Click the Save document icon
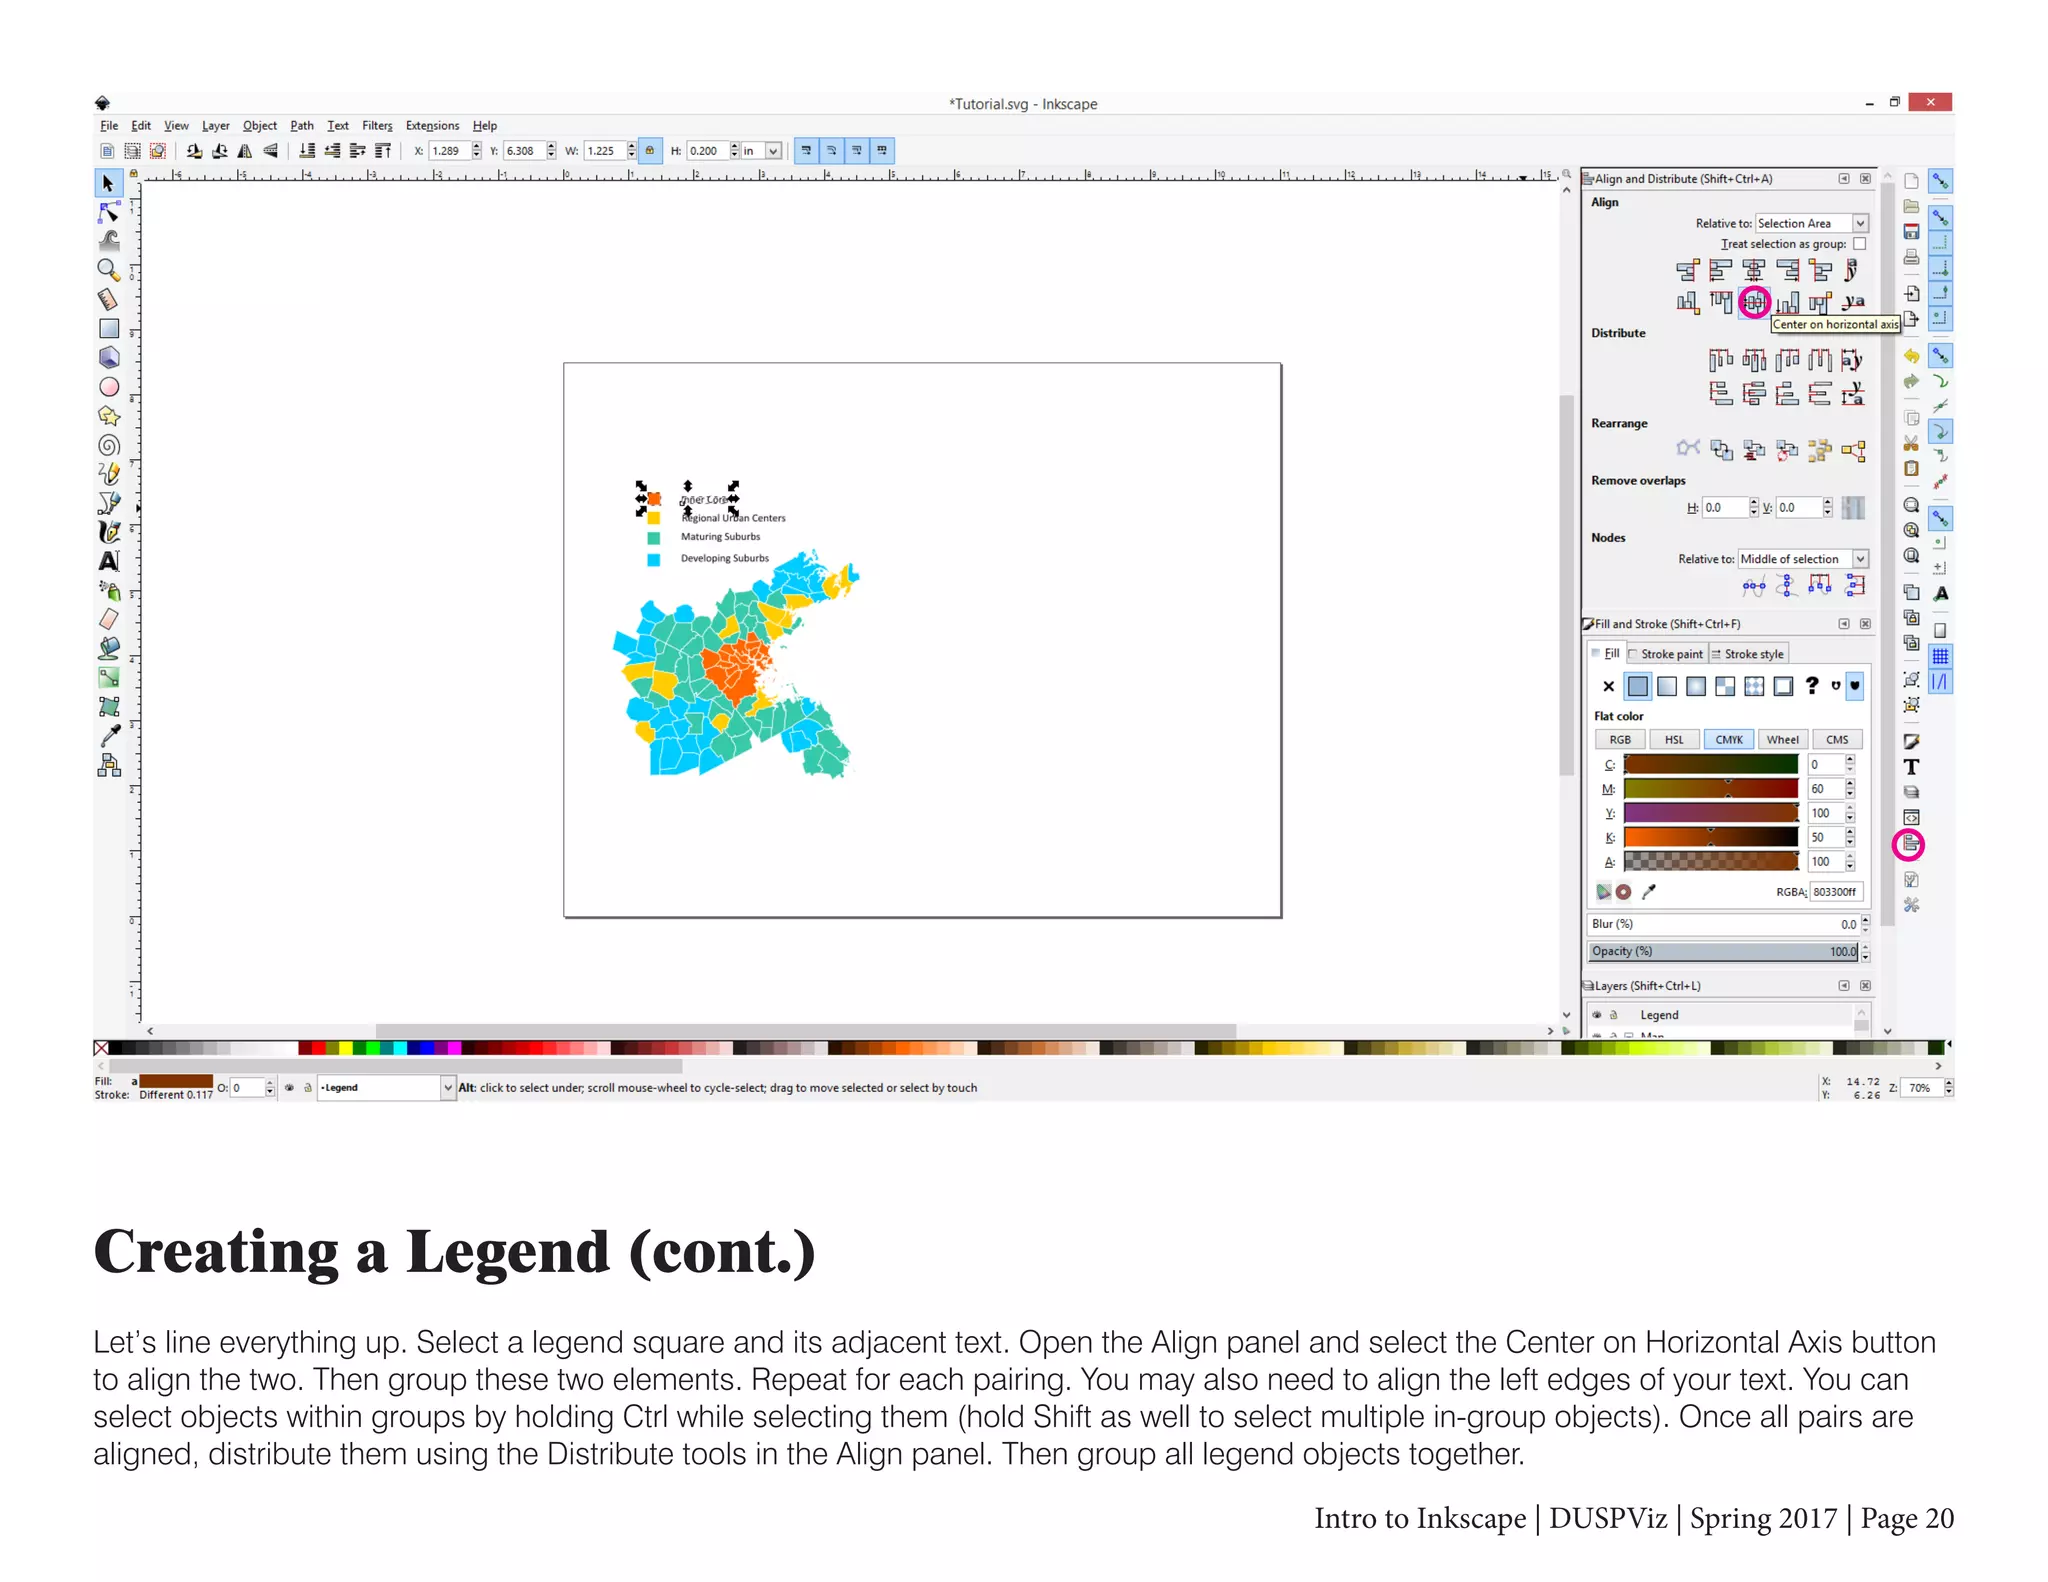Screen dimensions: 2048x1582 point(1911,232)
